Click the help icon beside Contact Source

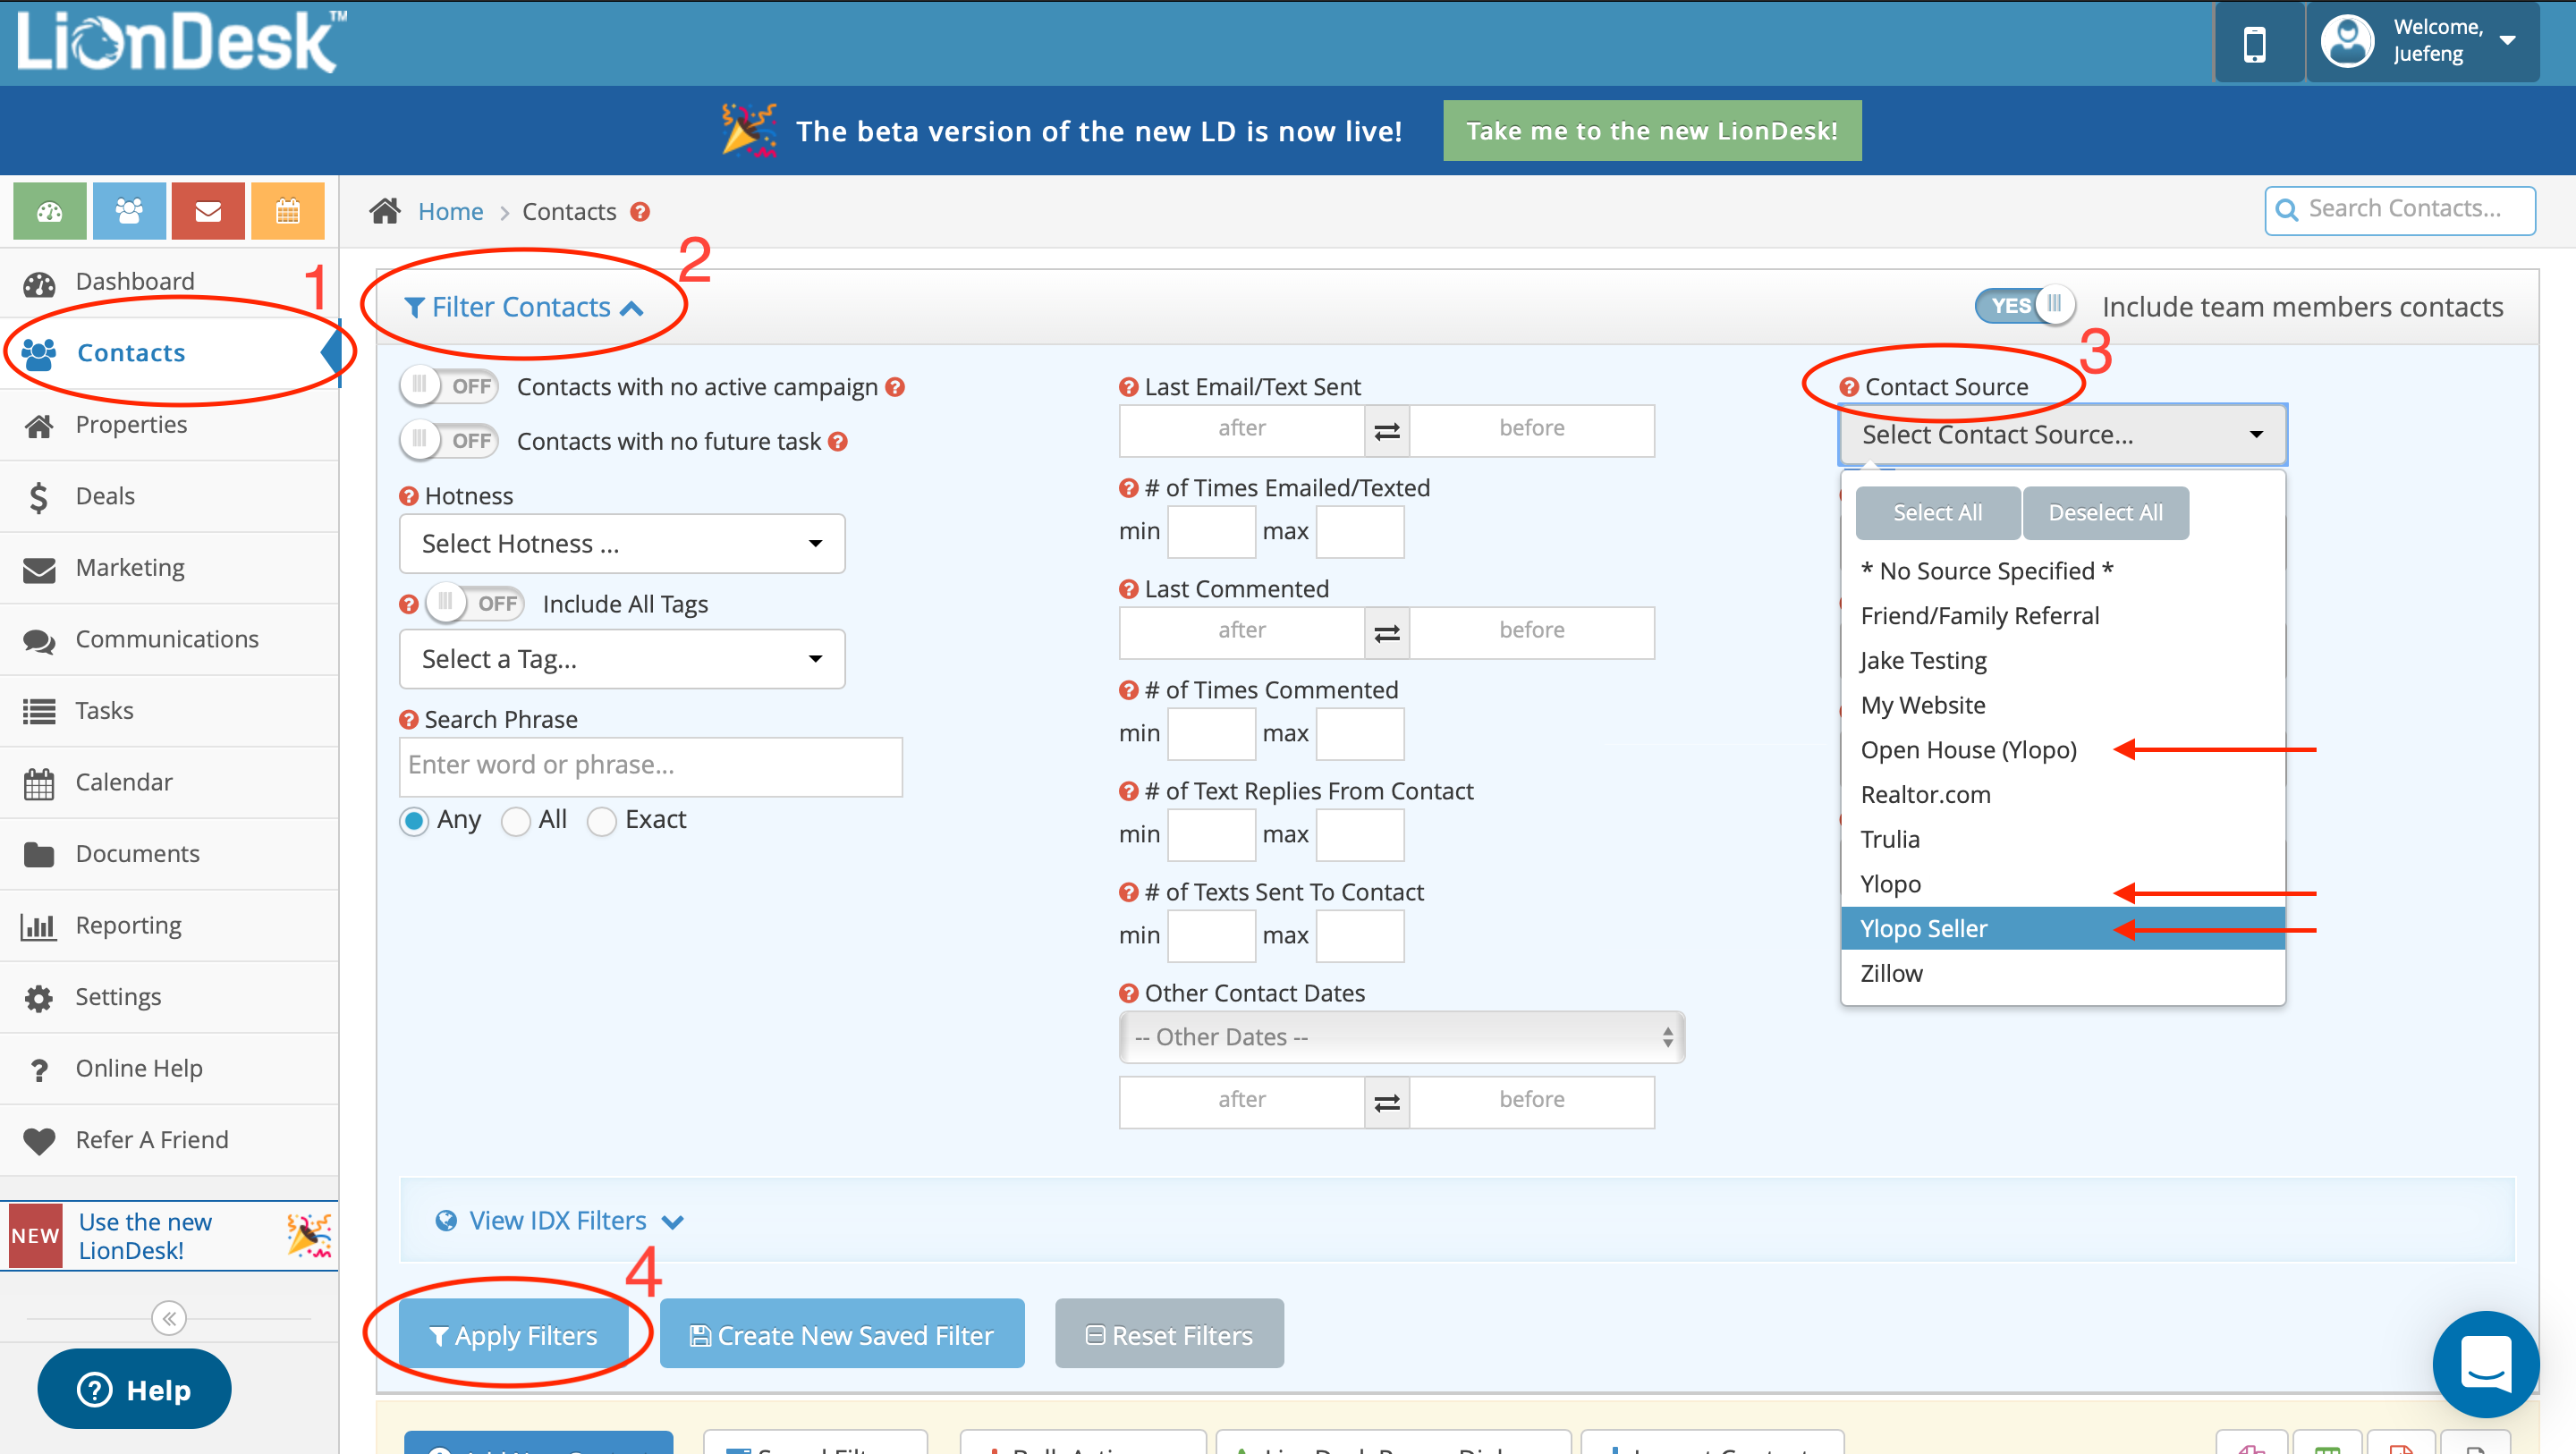pos(1849,387)
